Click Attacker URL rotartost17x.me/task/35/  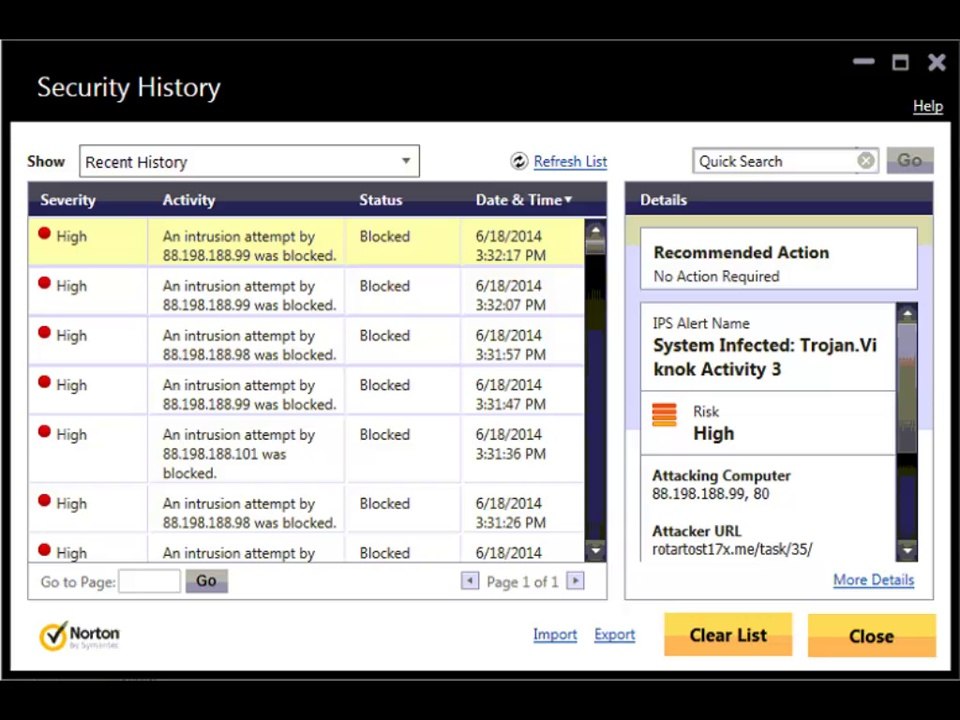coord(732,549)
